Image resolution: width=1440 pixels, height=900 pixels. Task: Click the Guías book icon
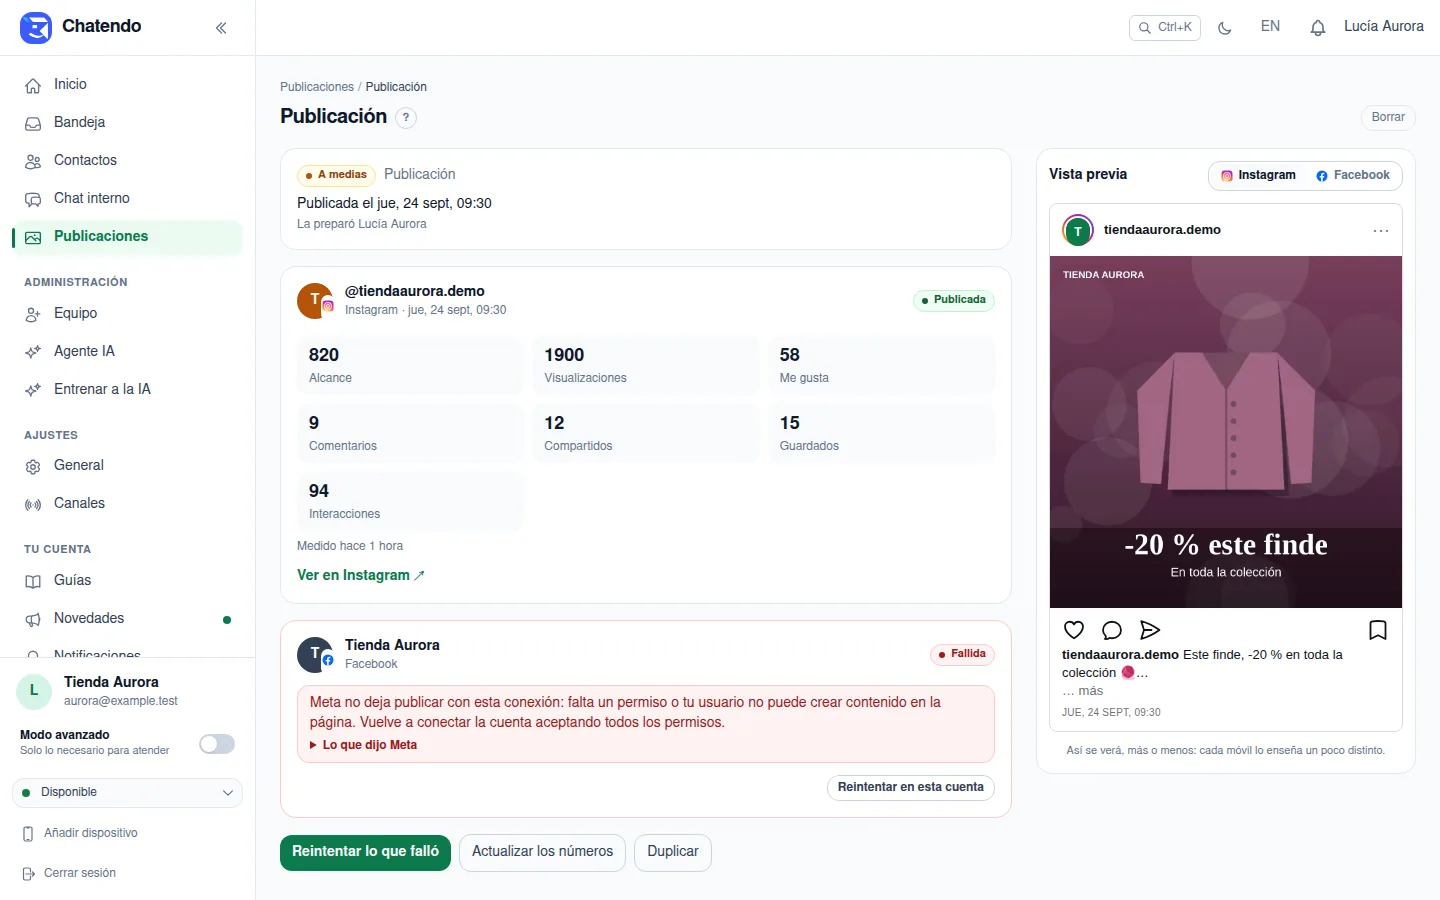(x=33, y=582)
